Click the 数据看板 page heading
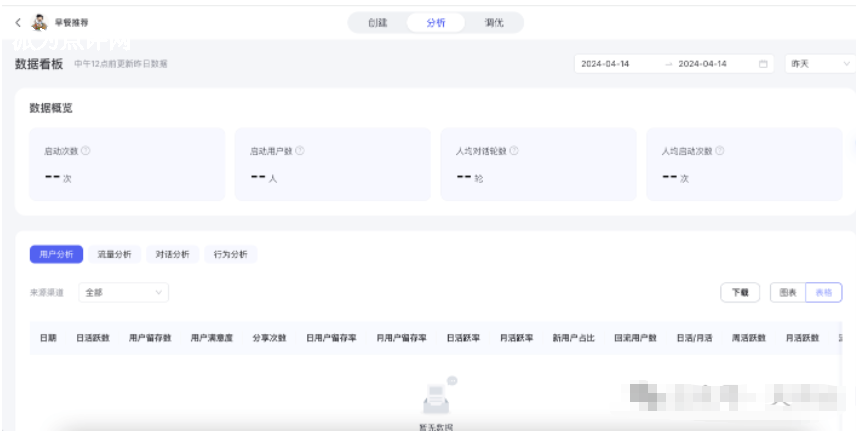The image size is (856, 431). (x=39, y=64)
